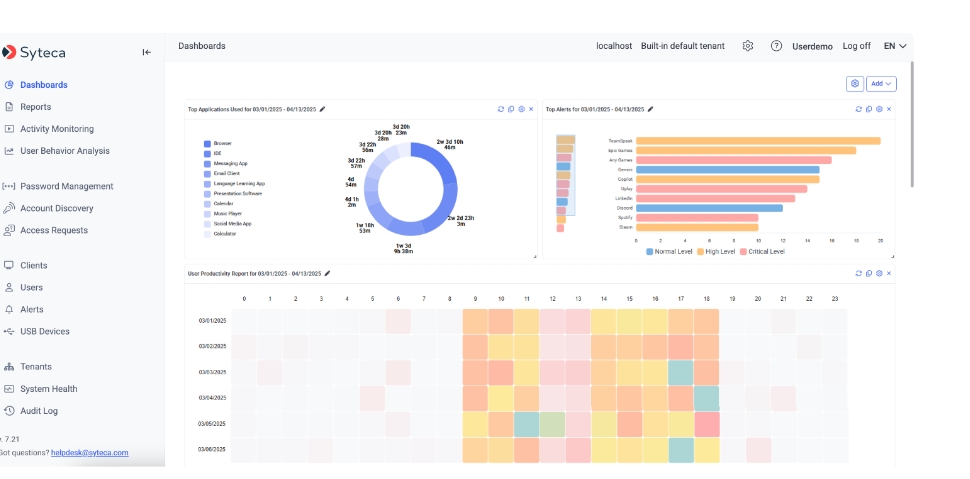Open the settings gear in the top bar
Viewport: 970px width, 479px height.
coord(748,46)
